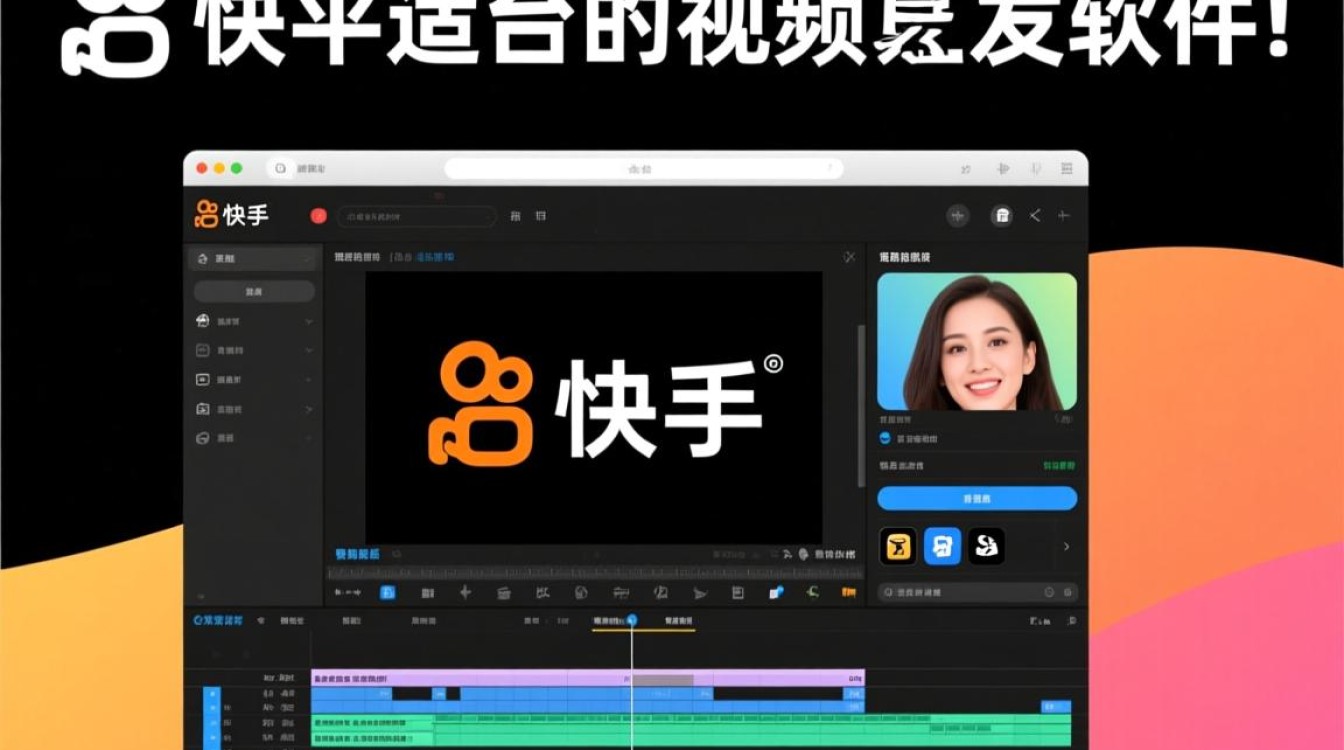Click the round white document button in header
The width and height of the screenshot is (1344, 750).
point(1001,215)
